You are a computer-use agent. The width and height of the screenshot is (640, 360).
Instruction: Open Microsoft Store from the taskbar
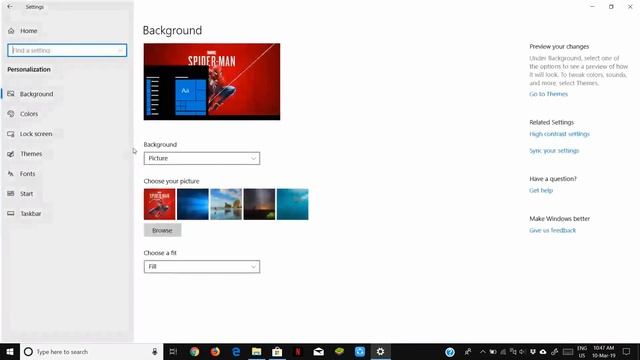[x=277, y=352]
